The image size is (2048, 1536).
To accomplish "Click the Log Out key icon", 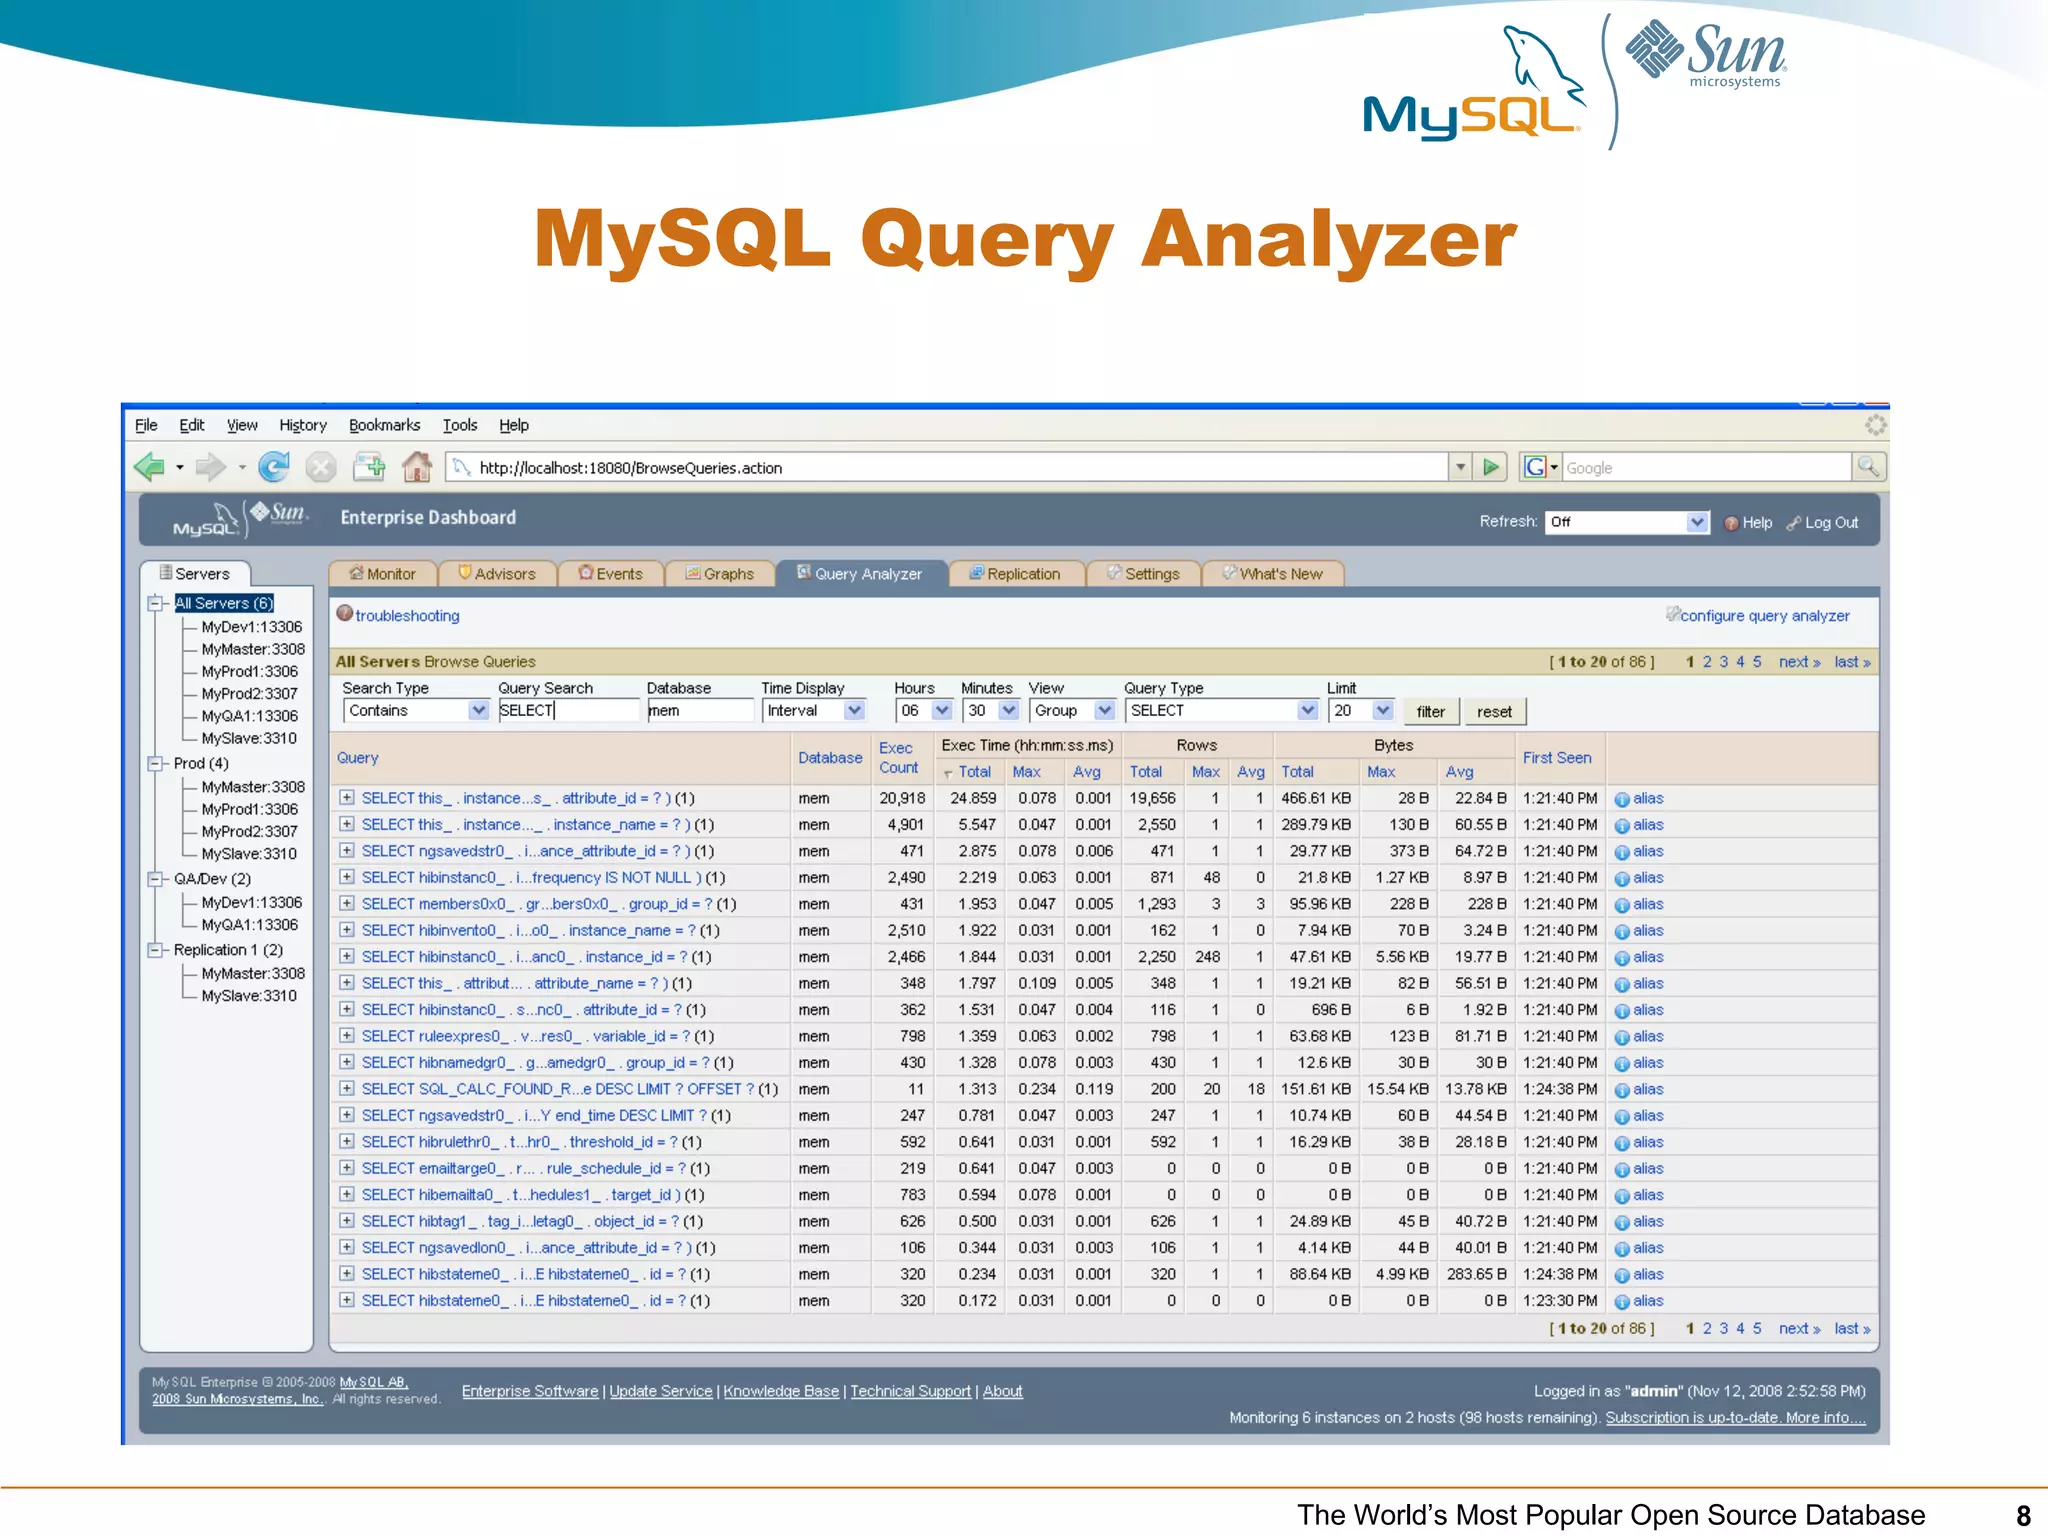I will (x=1794, y=523).
